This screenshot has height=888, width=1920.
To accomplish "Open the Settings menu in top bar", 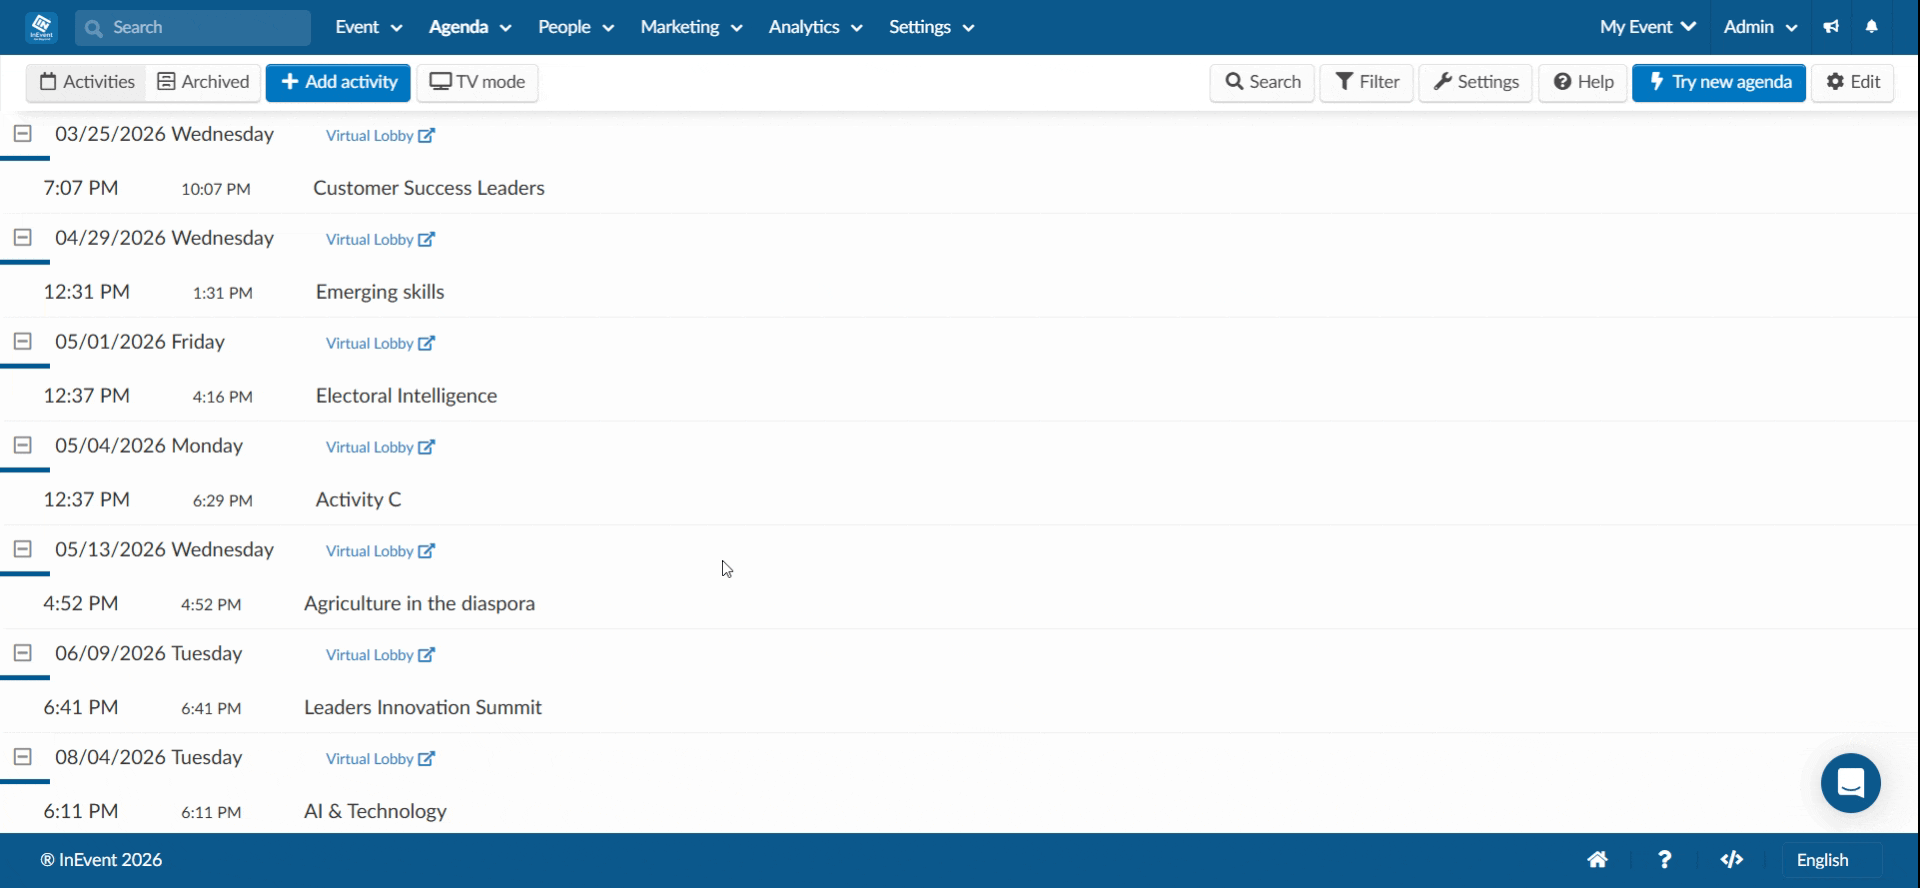I will (931, 27).
